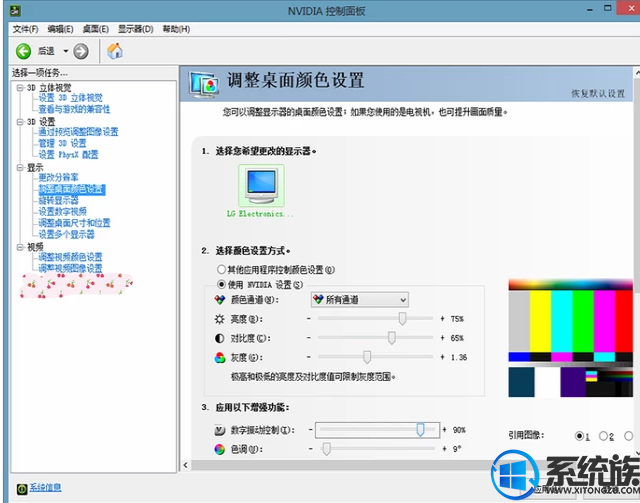This screenshot has width=640, height=503.
Task: Click the contrast half-circle icon
Action: (220, 338)
